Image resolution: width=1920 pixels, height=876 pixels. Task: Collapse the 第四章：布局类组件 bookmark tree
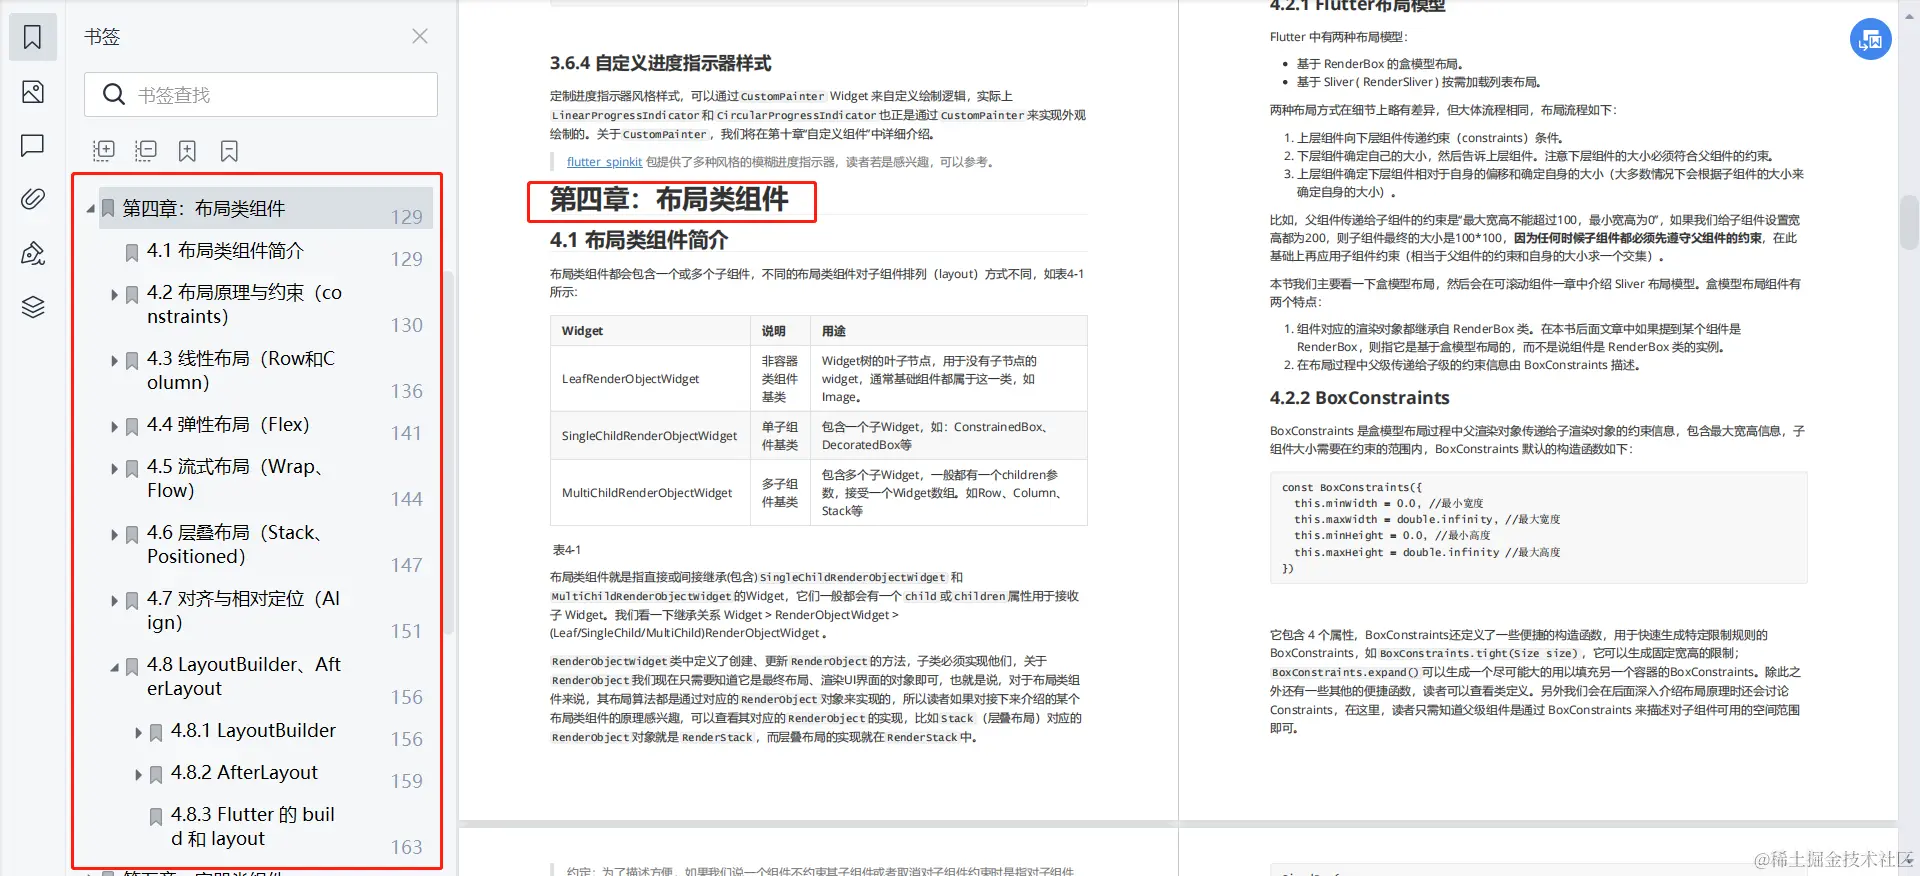(91, 209)
